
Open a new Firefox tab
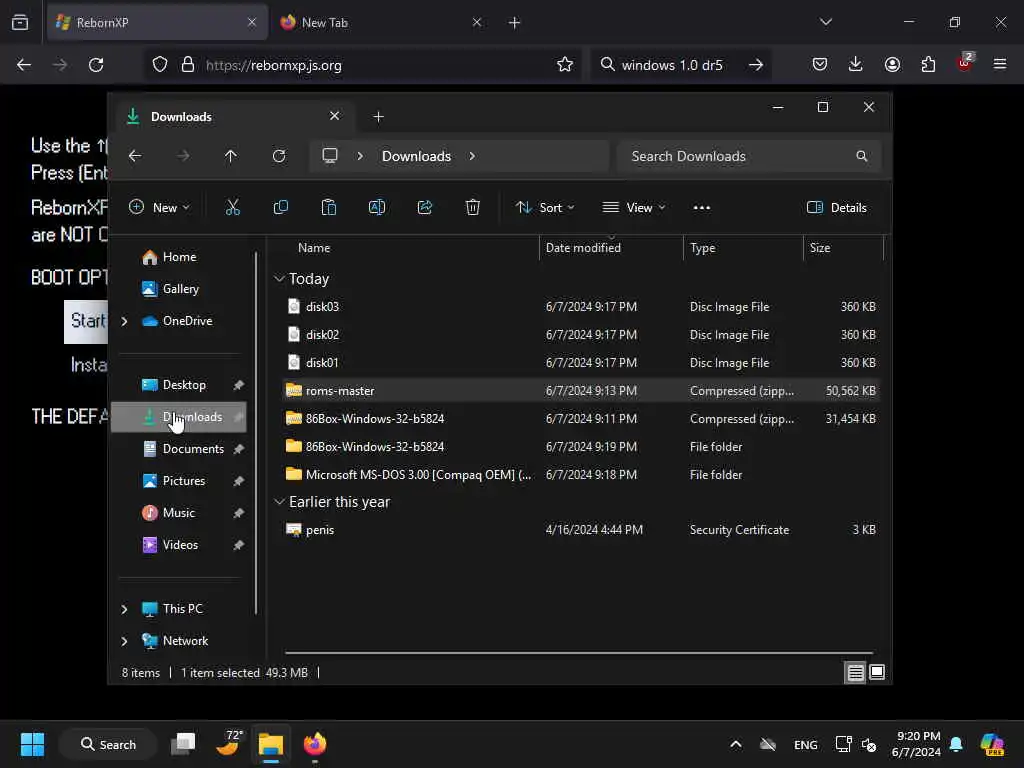pos(515,22)
